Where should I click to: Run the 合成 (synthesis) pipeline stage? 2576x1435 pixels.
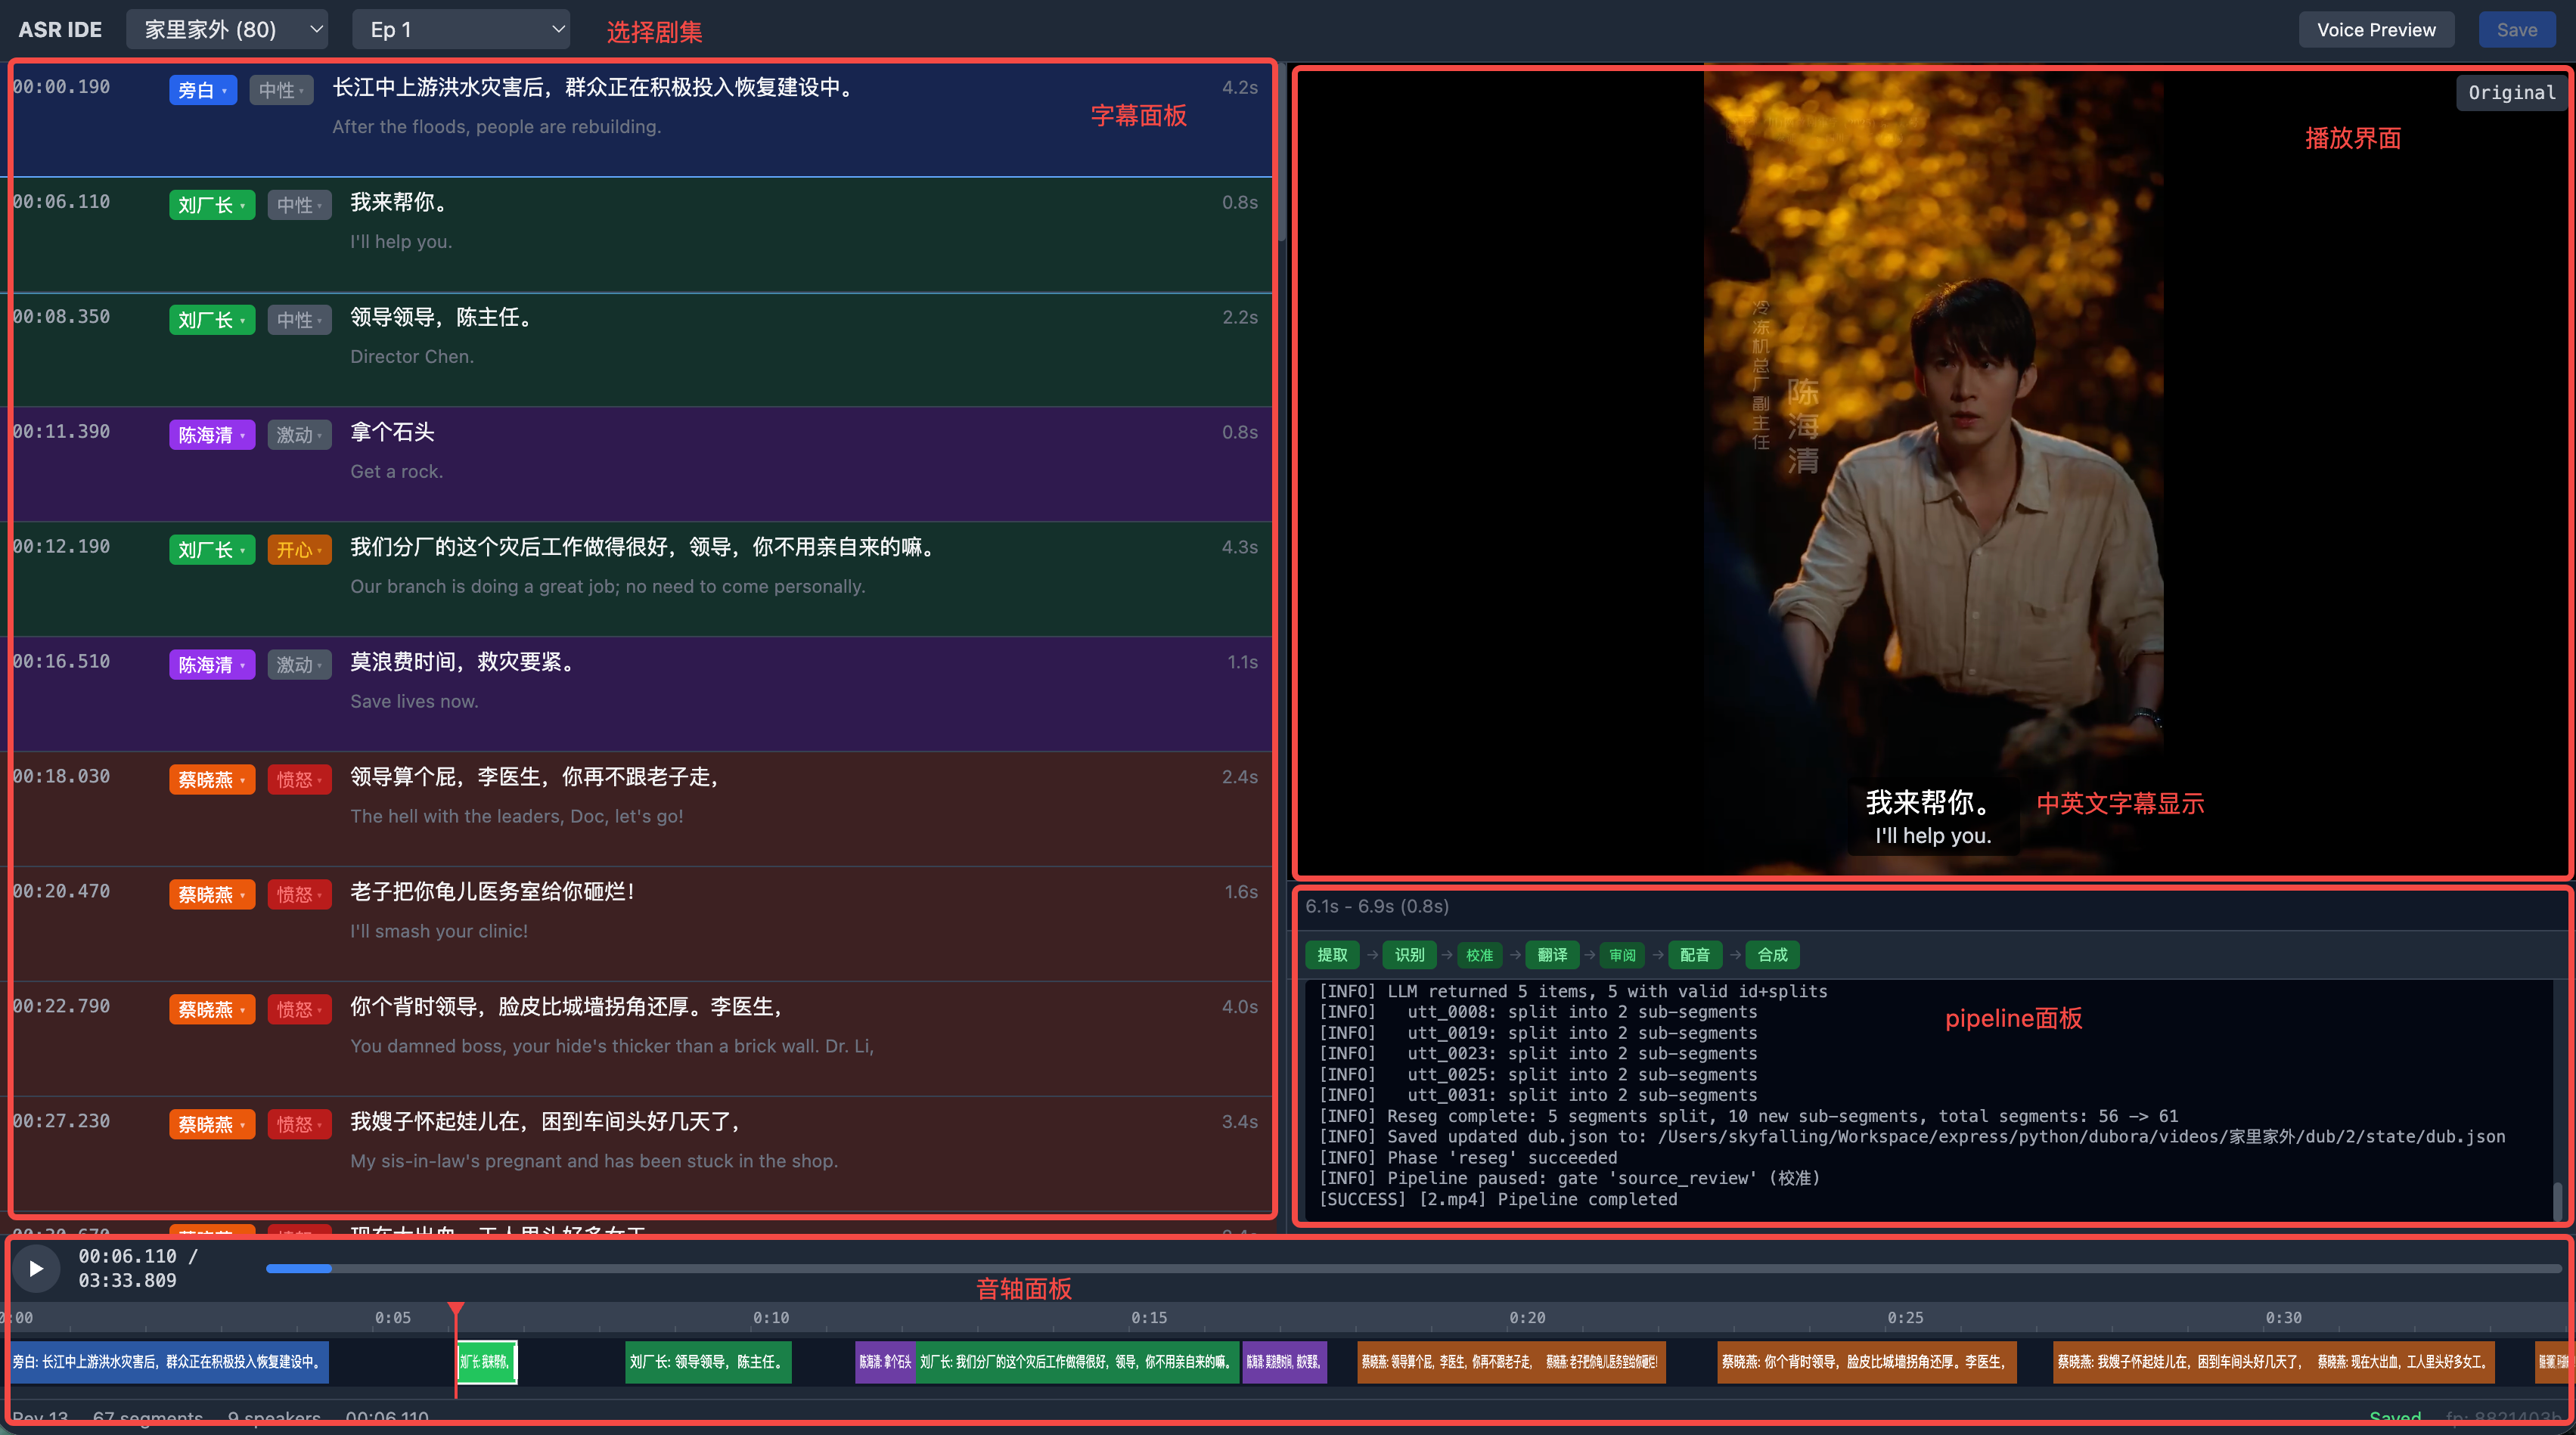[1771, 955]
